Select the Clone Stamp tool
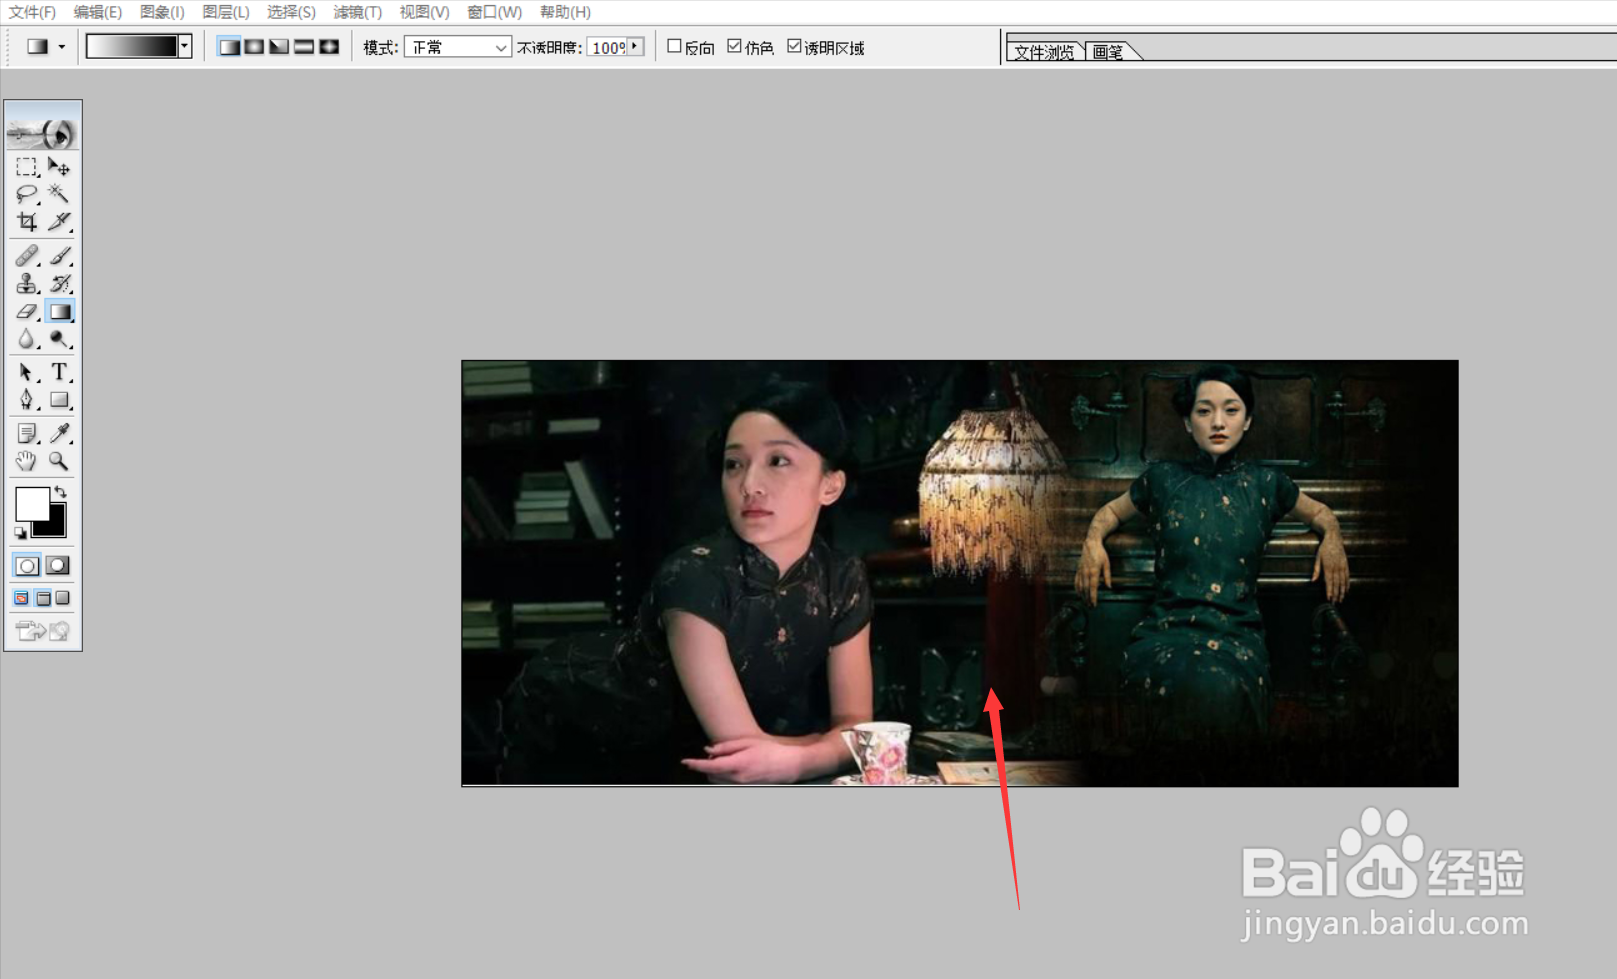Viewport: 1617px width, 979px height. (27, 284)
